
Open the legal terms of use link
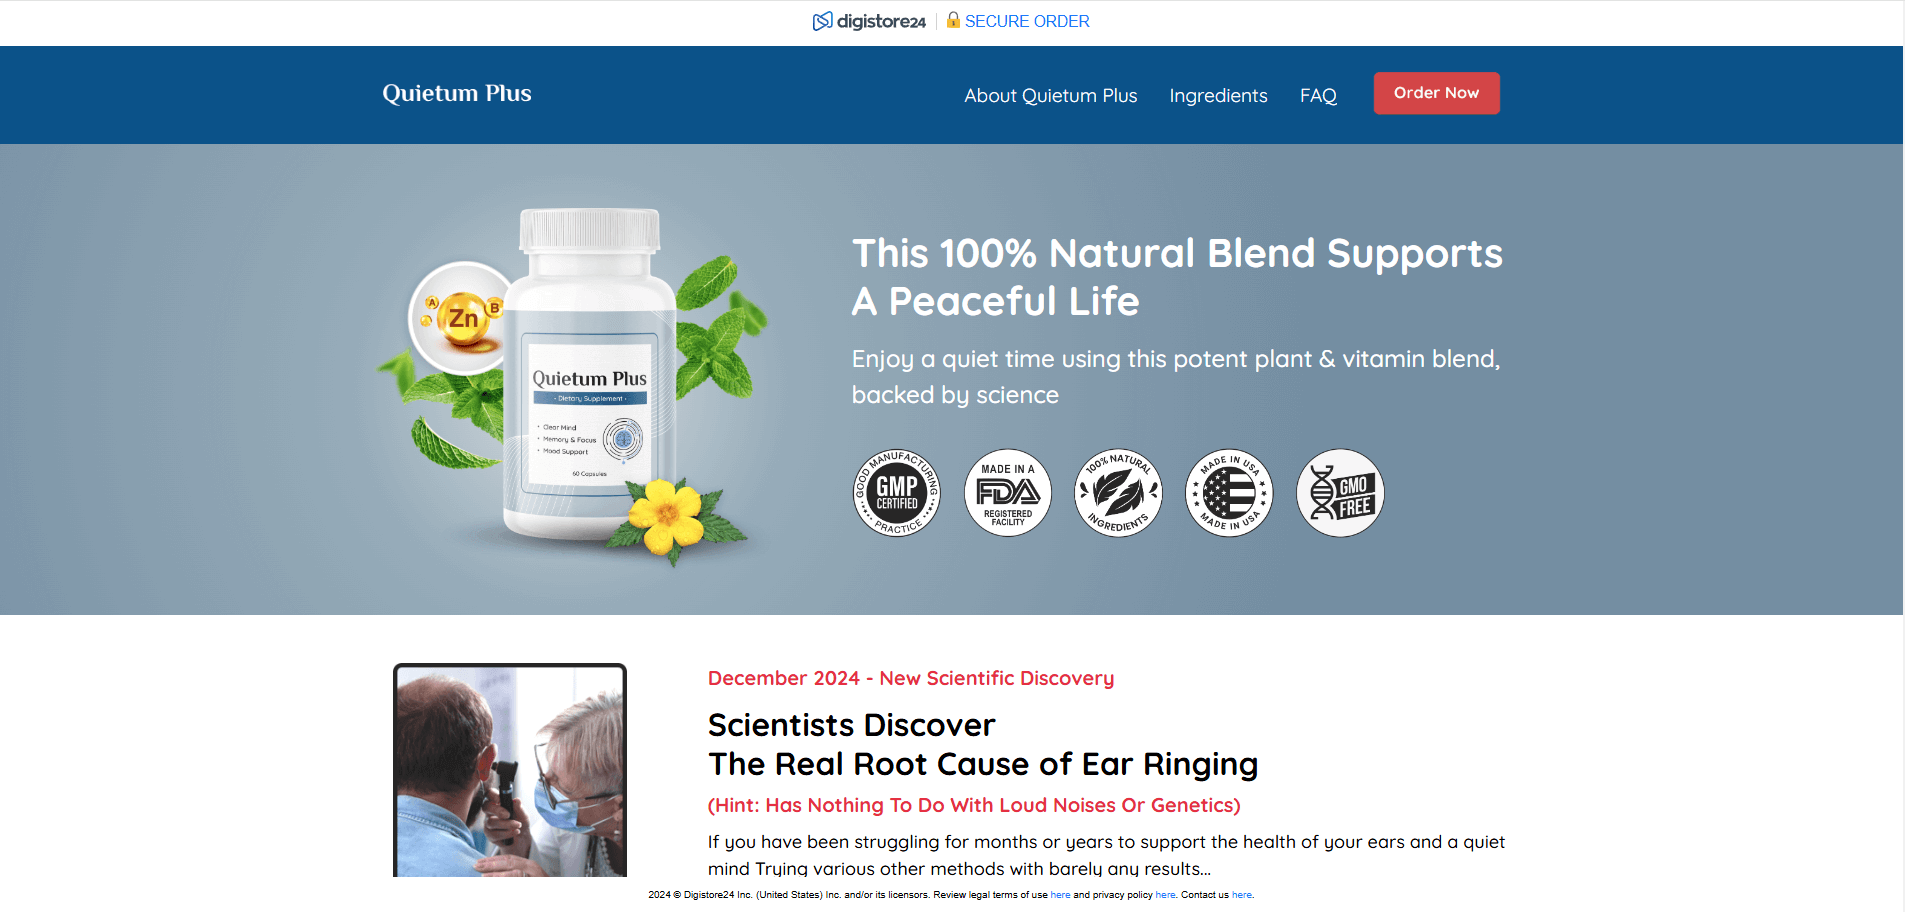coord(1060,895)
